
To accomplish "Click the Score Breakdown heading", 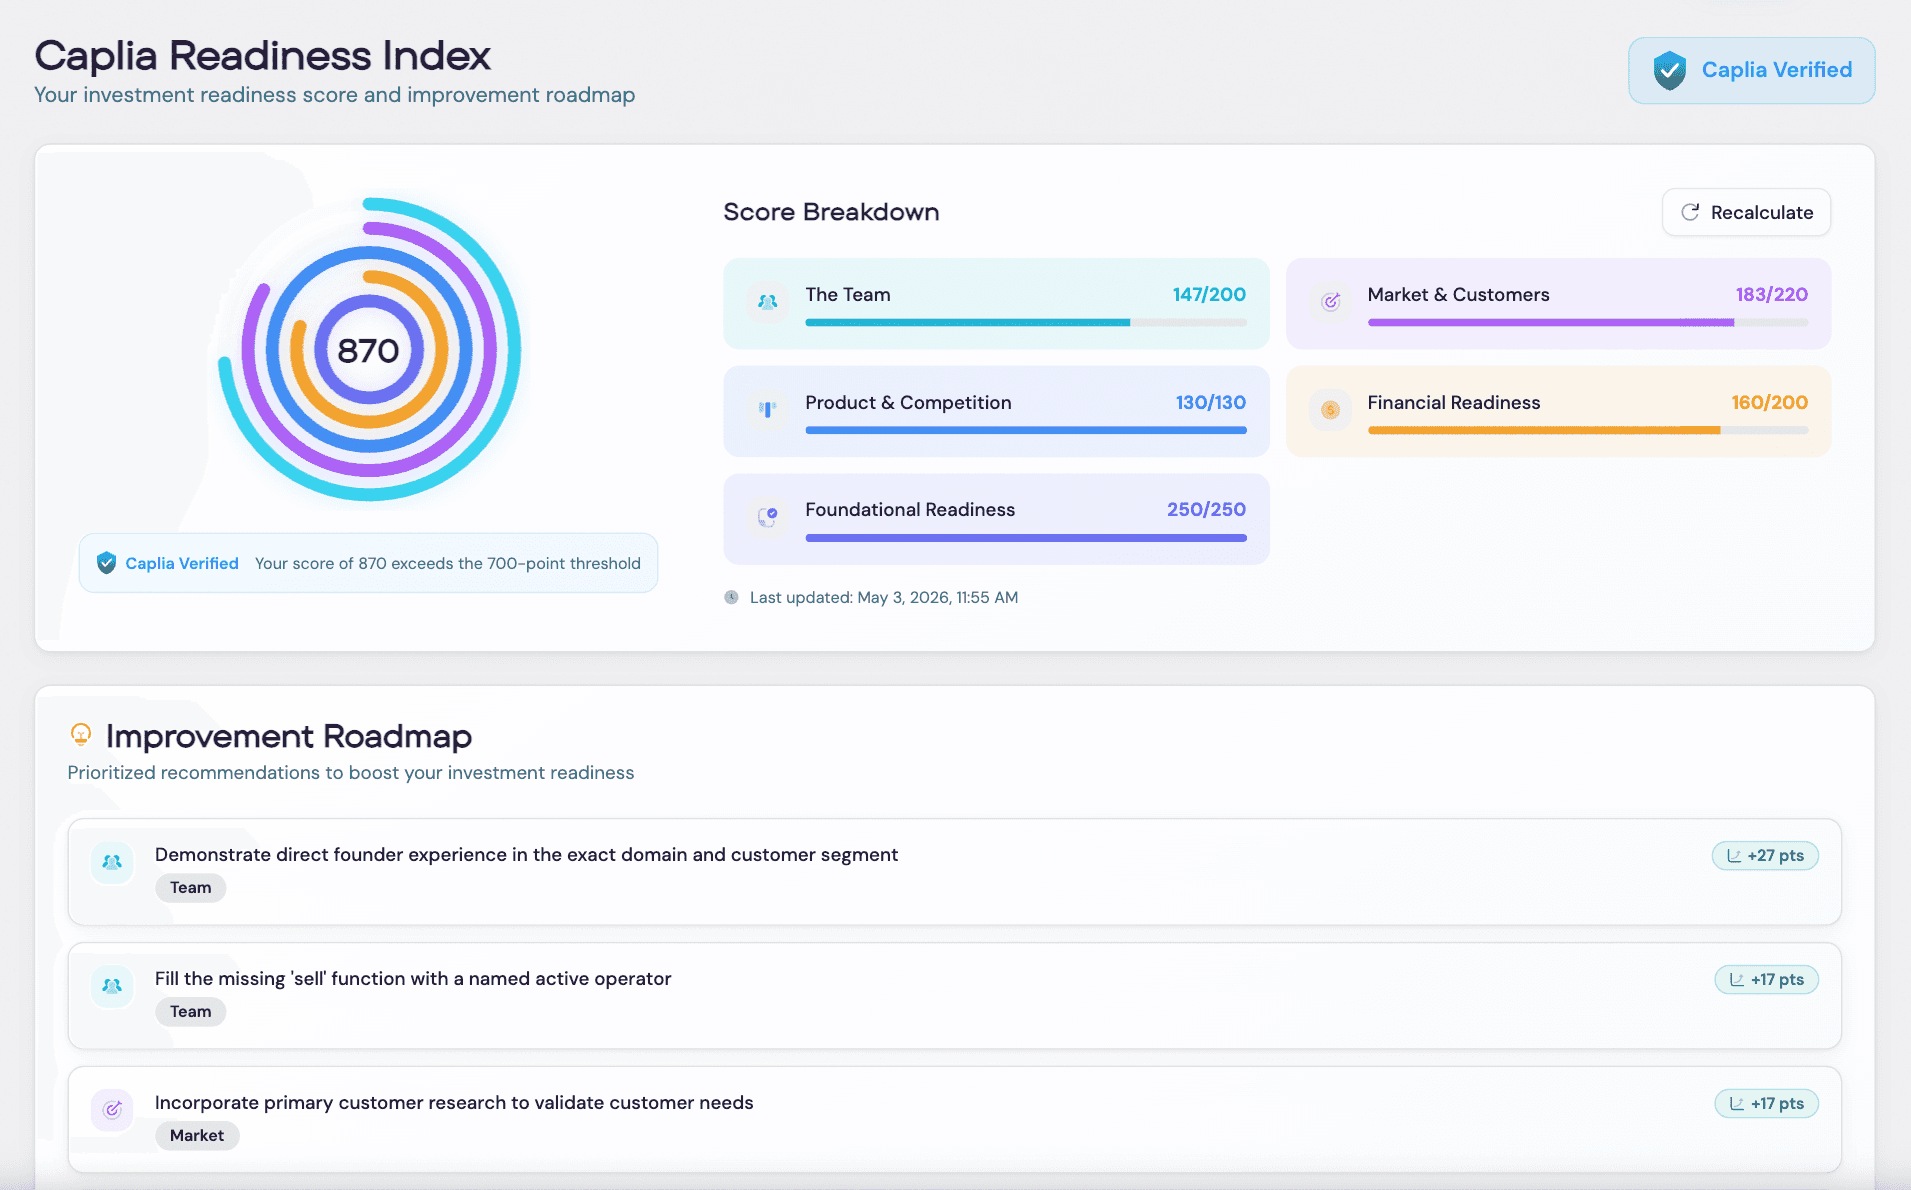I will tap(831, 212).
